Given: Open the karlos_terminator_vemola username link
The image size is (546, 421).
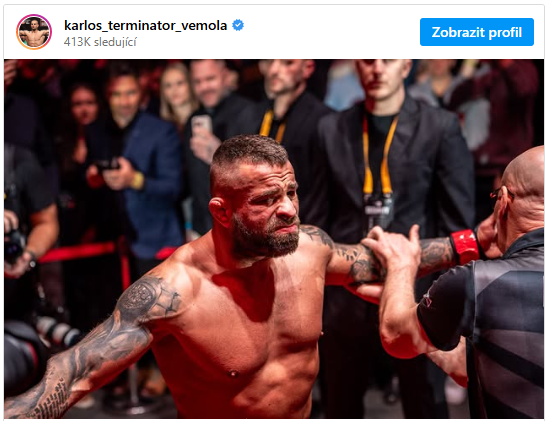Looking at the screenshot, I should pos(146,25).
